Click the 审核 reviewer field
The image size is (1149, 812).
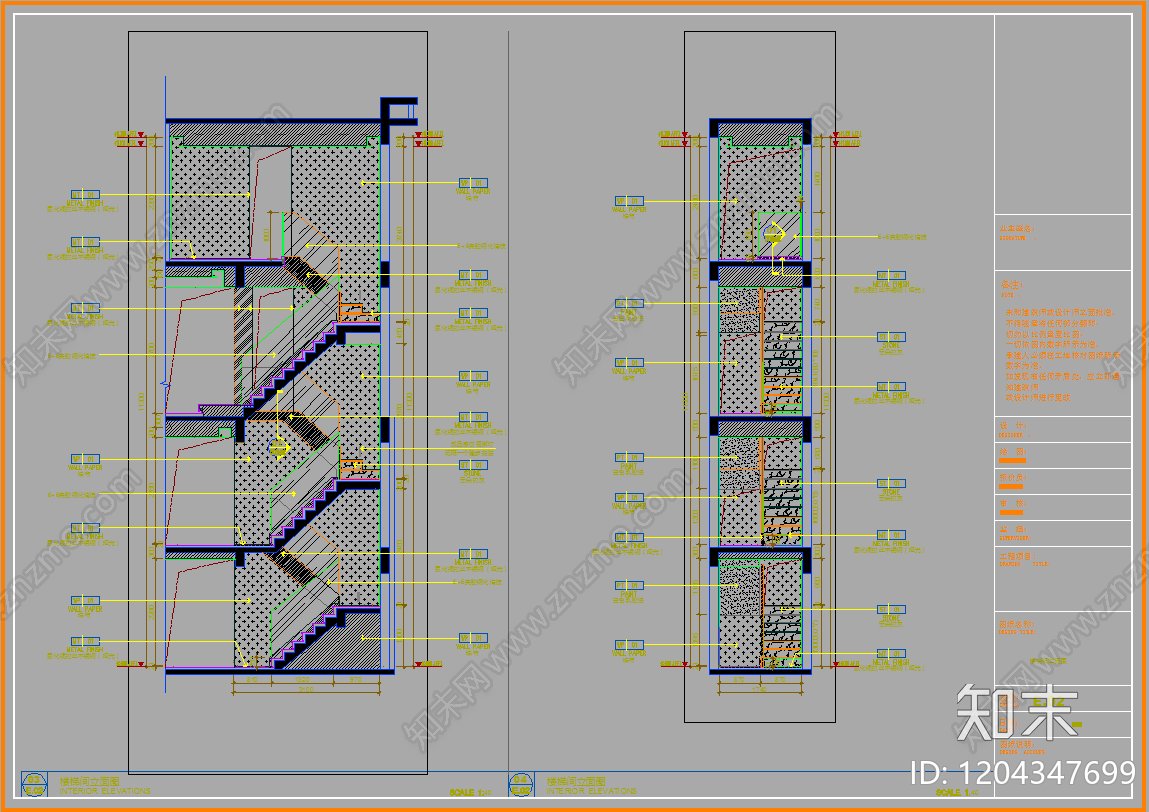coord(1013,504)
